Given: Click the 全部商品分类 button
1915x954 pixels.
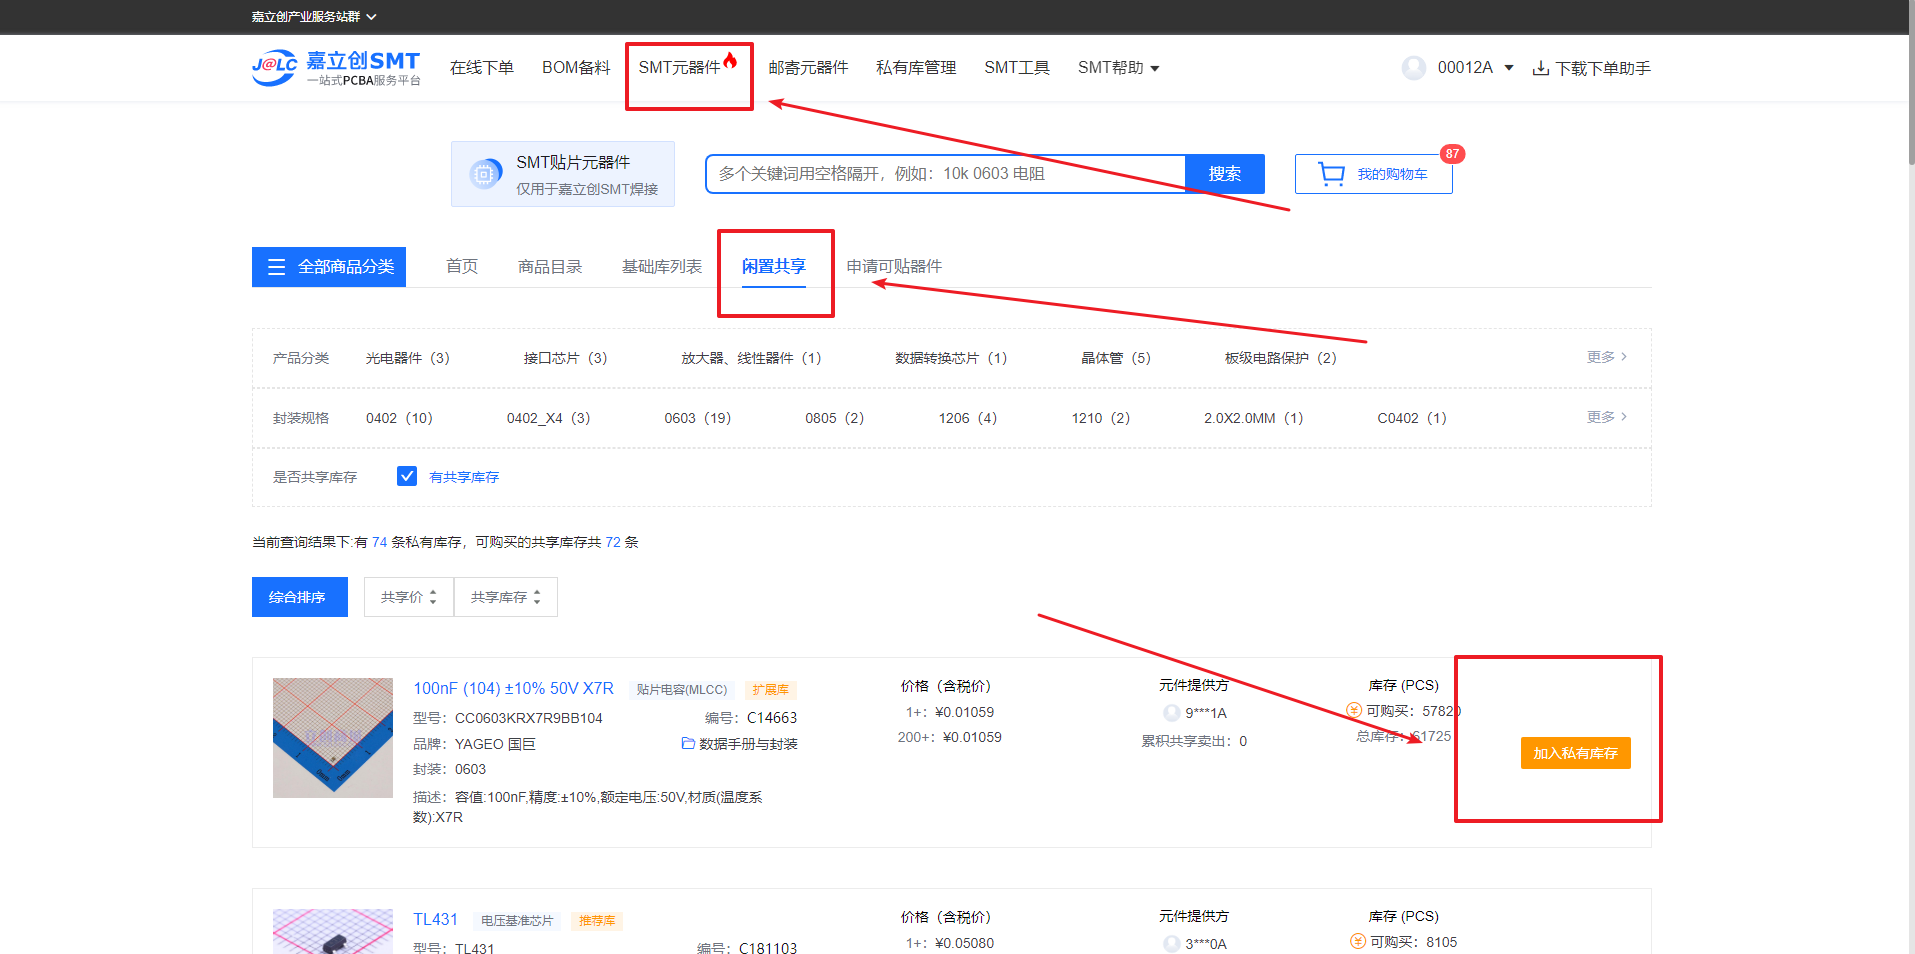Looking at the screenshot, I should click(329, 267).
